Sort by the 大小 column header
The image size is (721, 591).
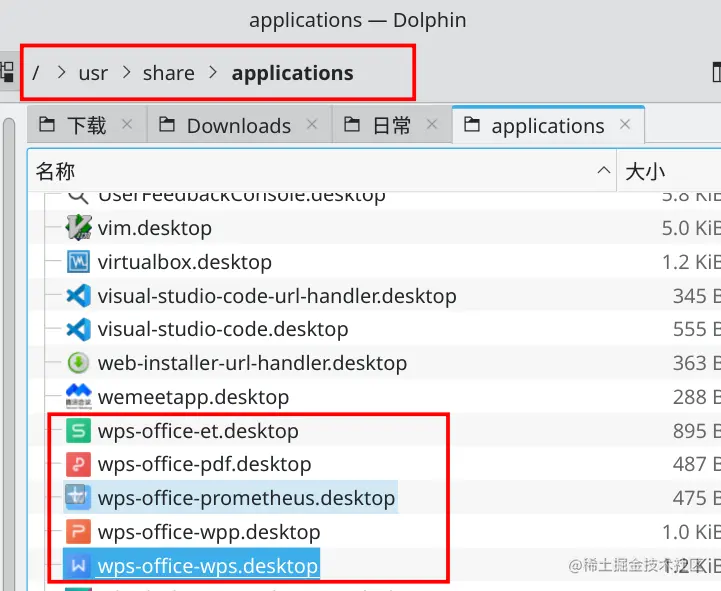[646, 171]
